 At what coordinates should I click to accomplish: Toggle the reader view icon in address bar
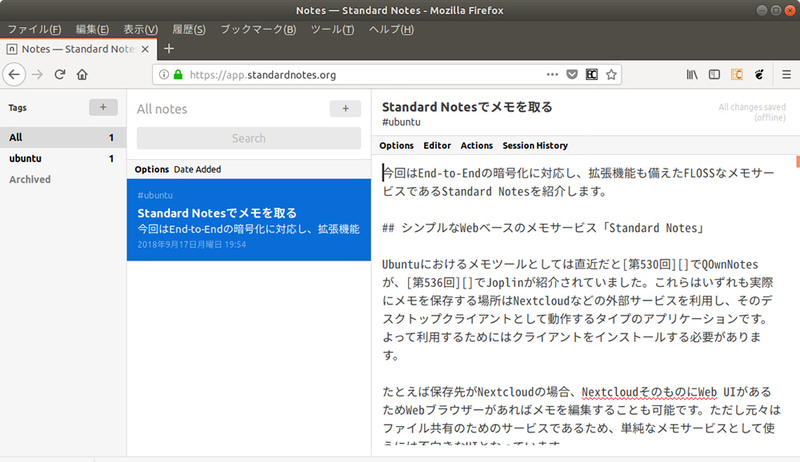coord(591,75)
